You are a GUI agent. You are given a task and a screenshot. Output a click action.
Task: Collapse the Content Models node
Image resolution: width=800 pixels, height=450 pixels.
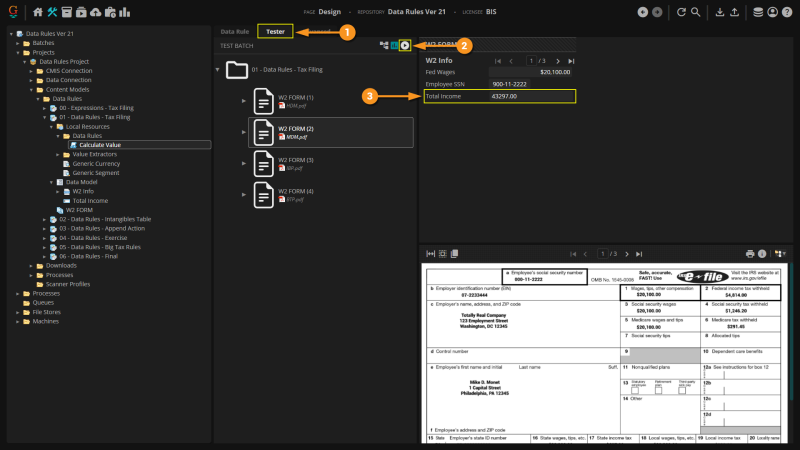[x=31, y=90]
